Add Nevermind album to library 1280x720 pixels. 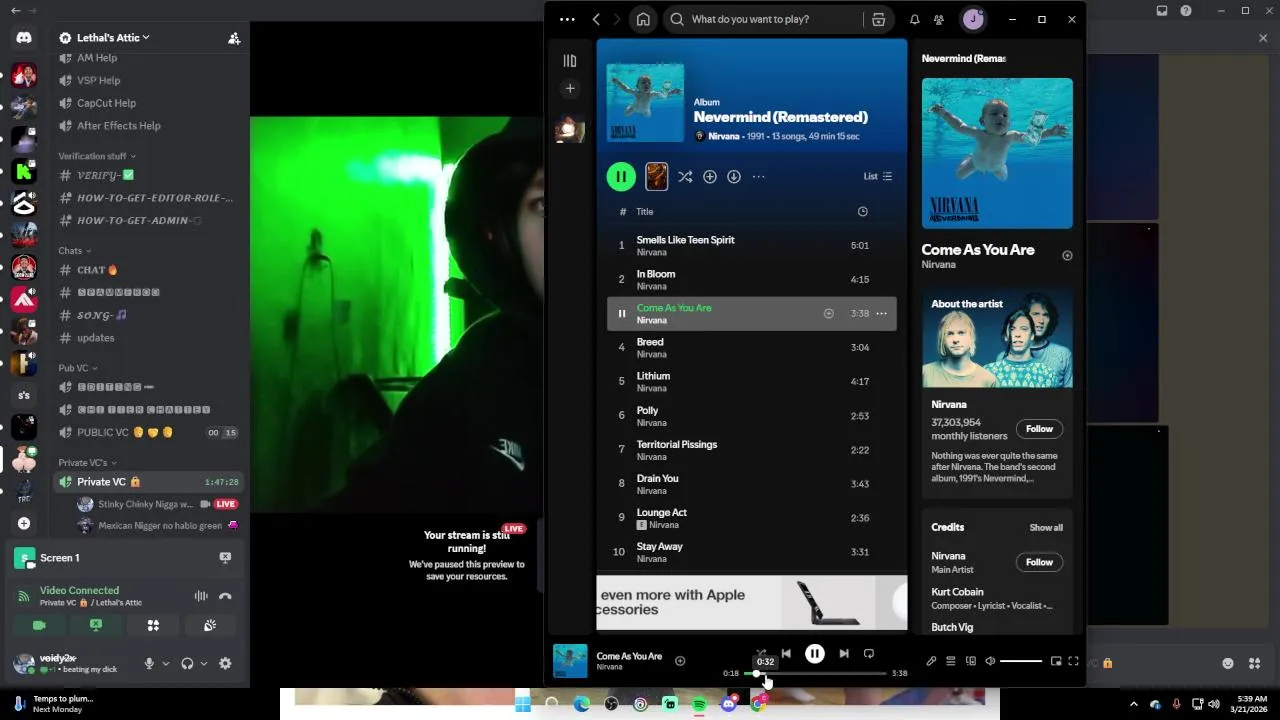point(709,176)
